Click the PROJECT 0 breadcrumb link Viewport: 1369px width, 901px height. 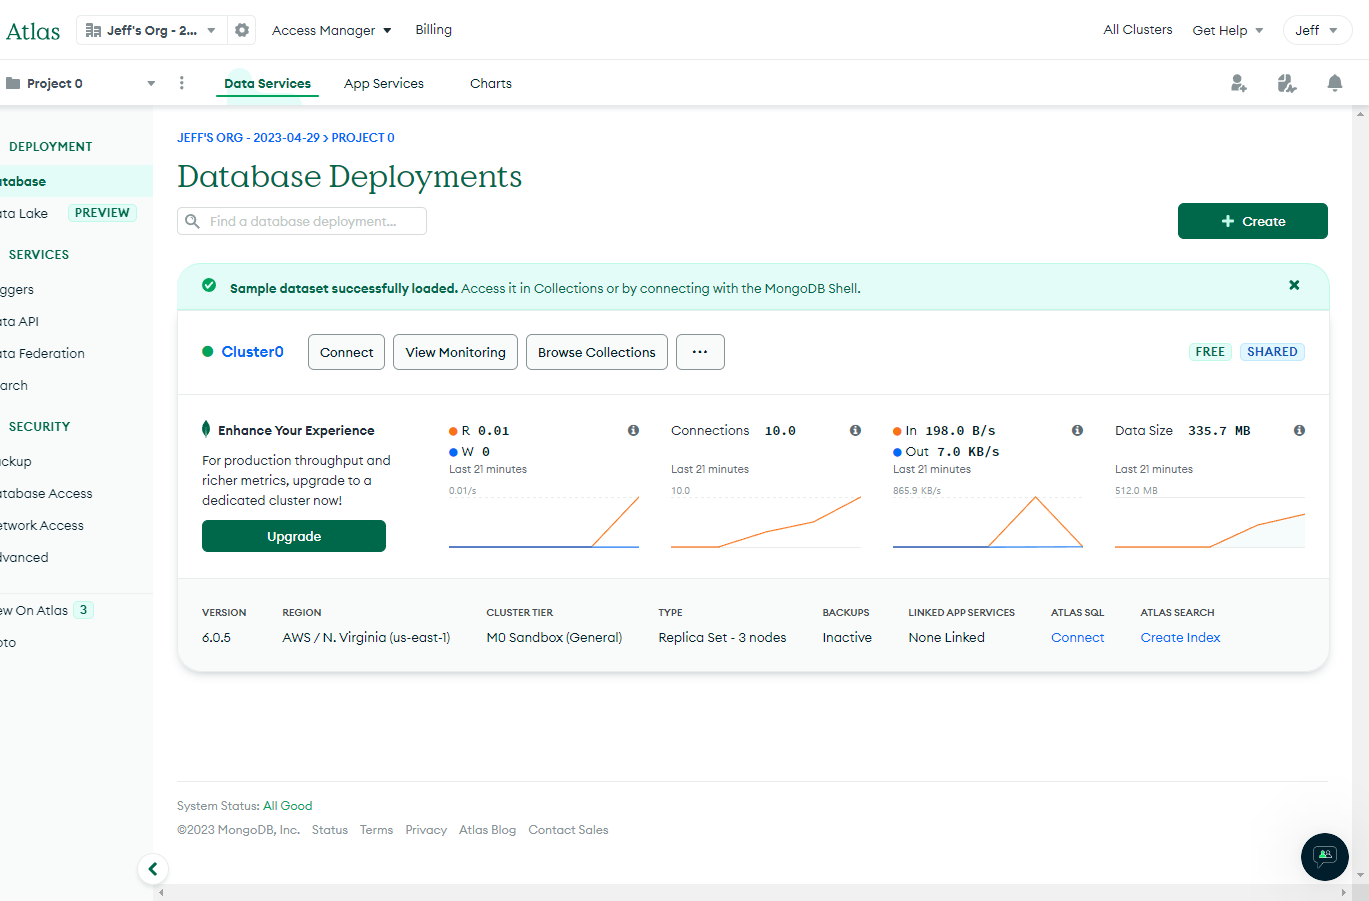[x=363, y=138]
